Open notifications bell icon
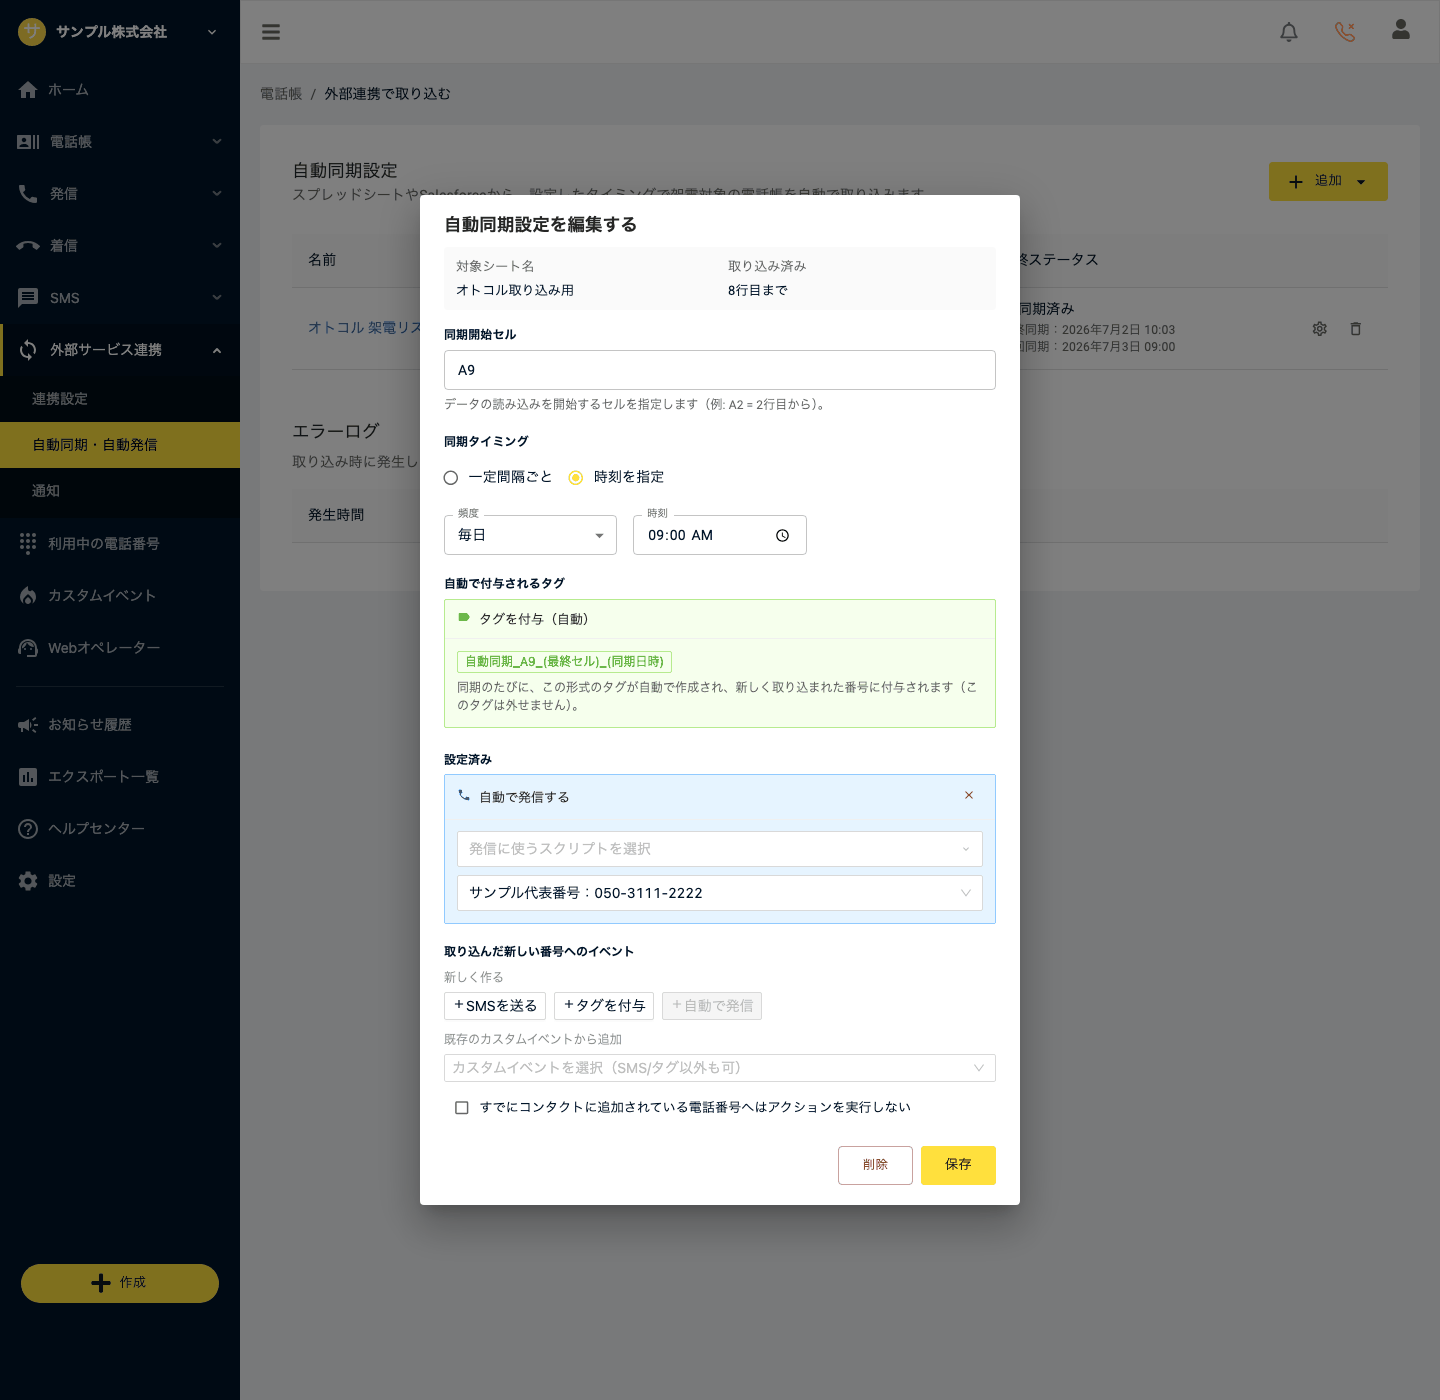The image size is (1440, 1400). 1289,32
